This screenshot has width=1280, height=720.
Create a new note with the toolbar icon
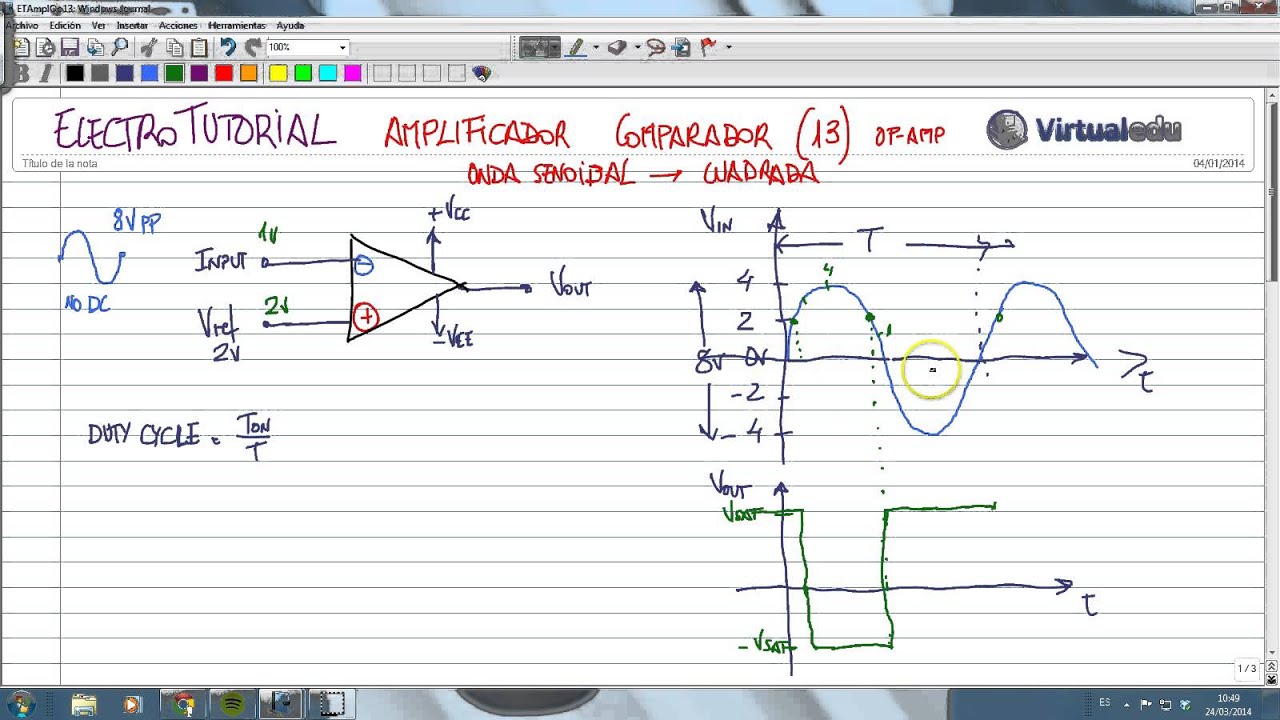(x=21, y=47)
